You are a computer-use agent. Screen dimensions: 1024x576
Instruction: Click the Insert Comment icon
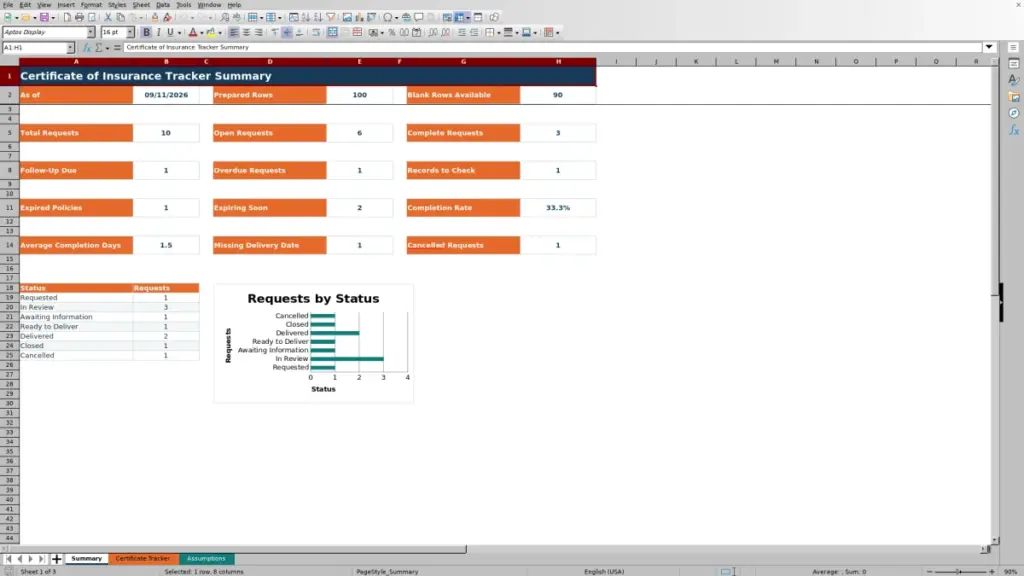pyautogui.click(x=419, y=17)
